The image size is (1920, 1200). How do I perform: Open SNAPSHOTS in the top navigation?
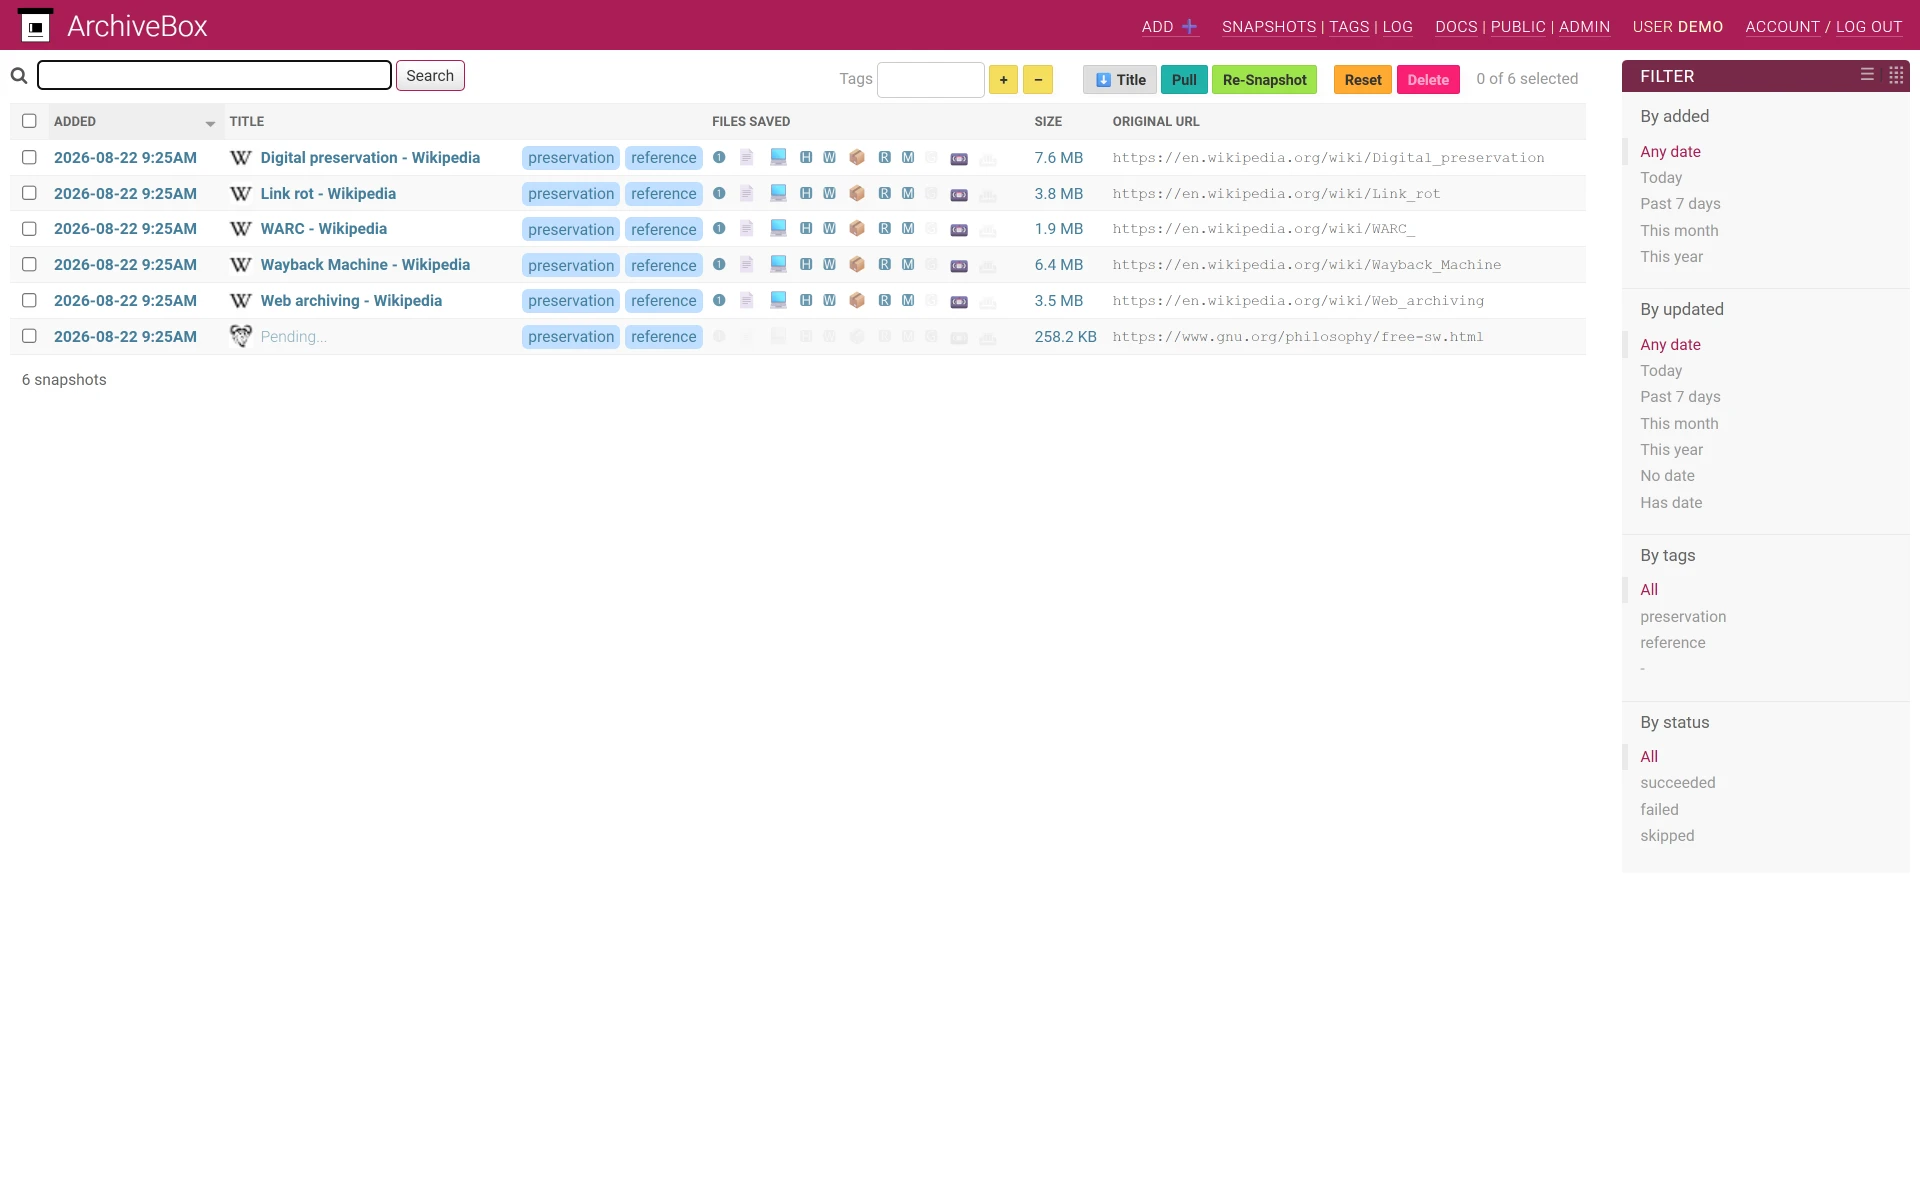pos(1269,27)
